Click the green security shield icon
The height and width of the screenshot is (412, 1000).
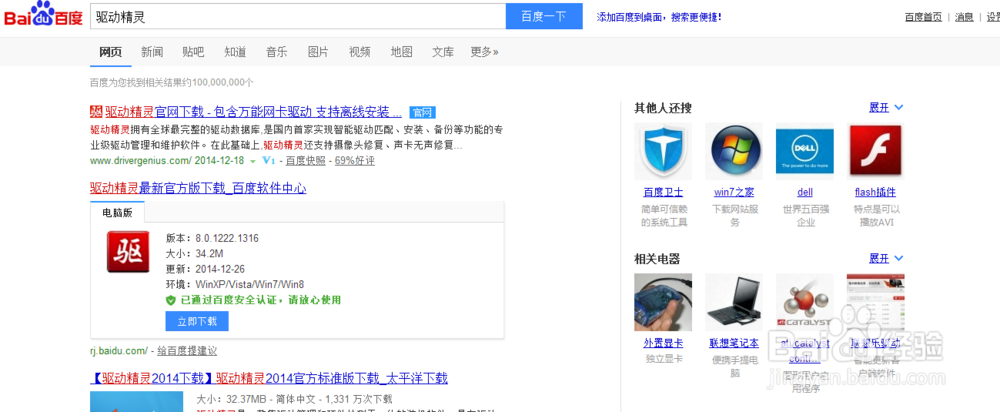[170, 300]
